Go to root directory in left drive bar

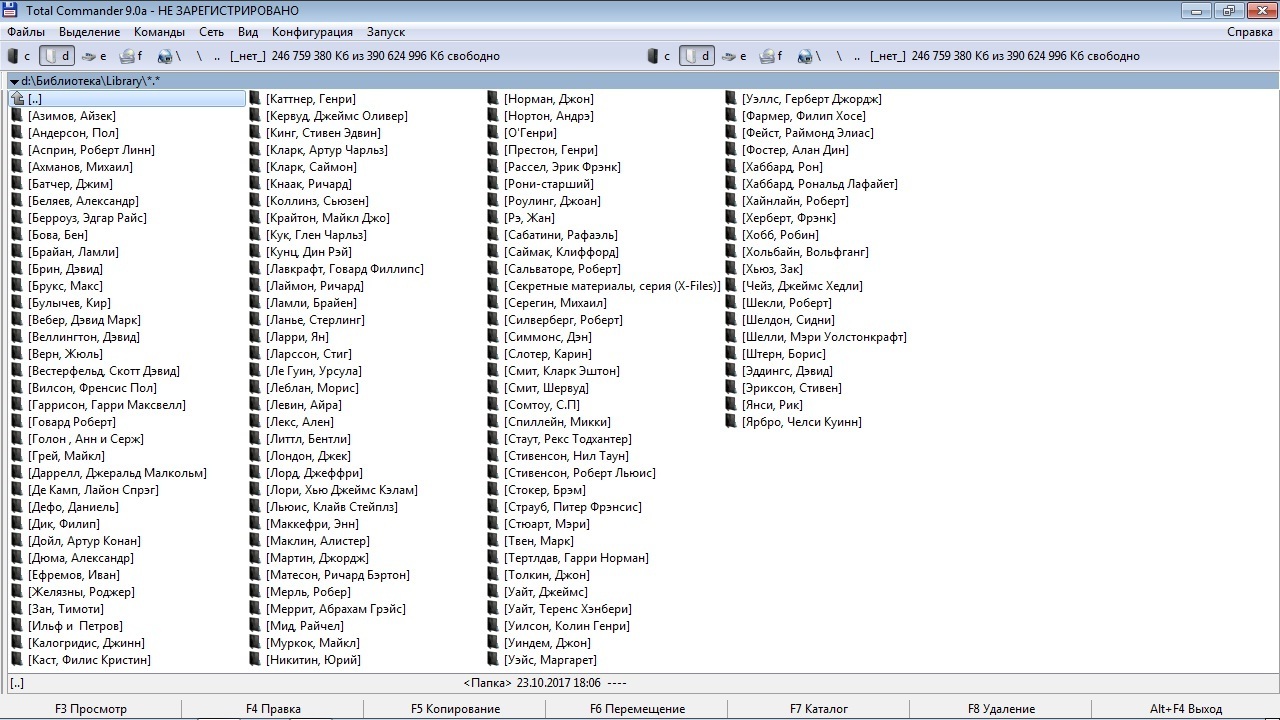199,56
